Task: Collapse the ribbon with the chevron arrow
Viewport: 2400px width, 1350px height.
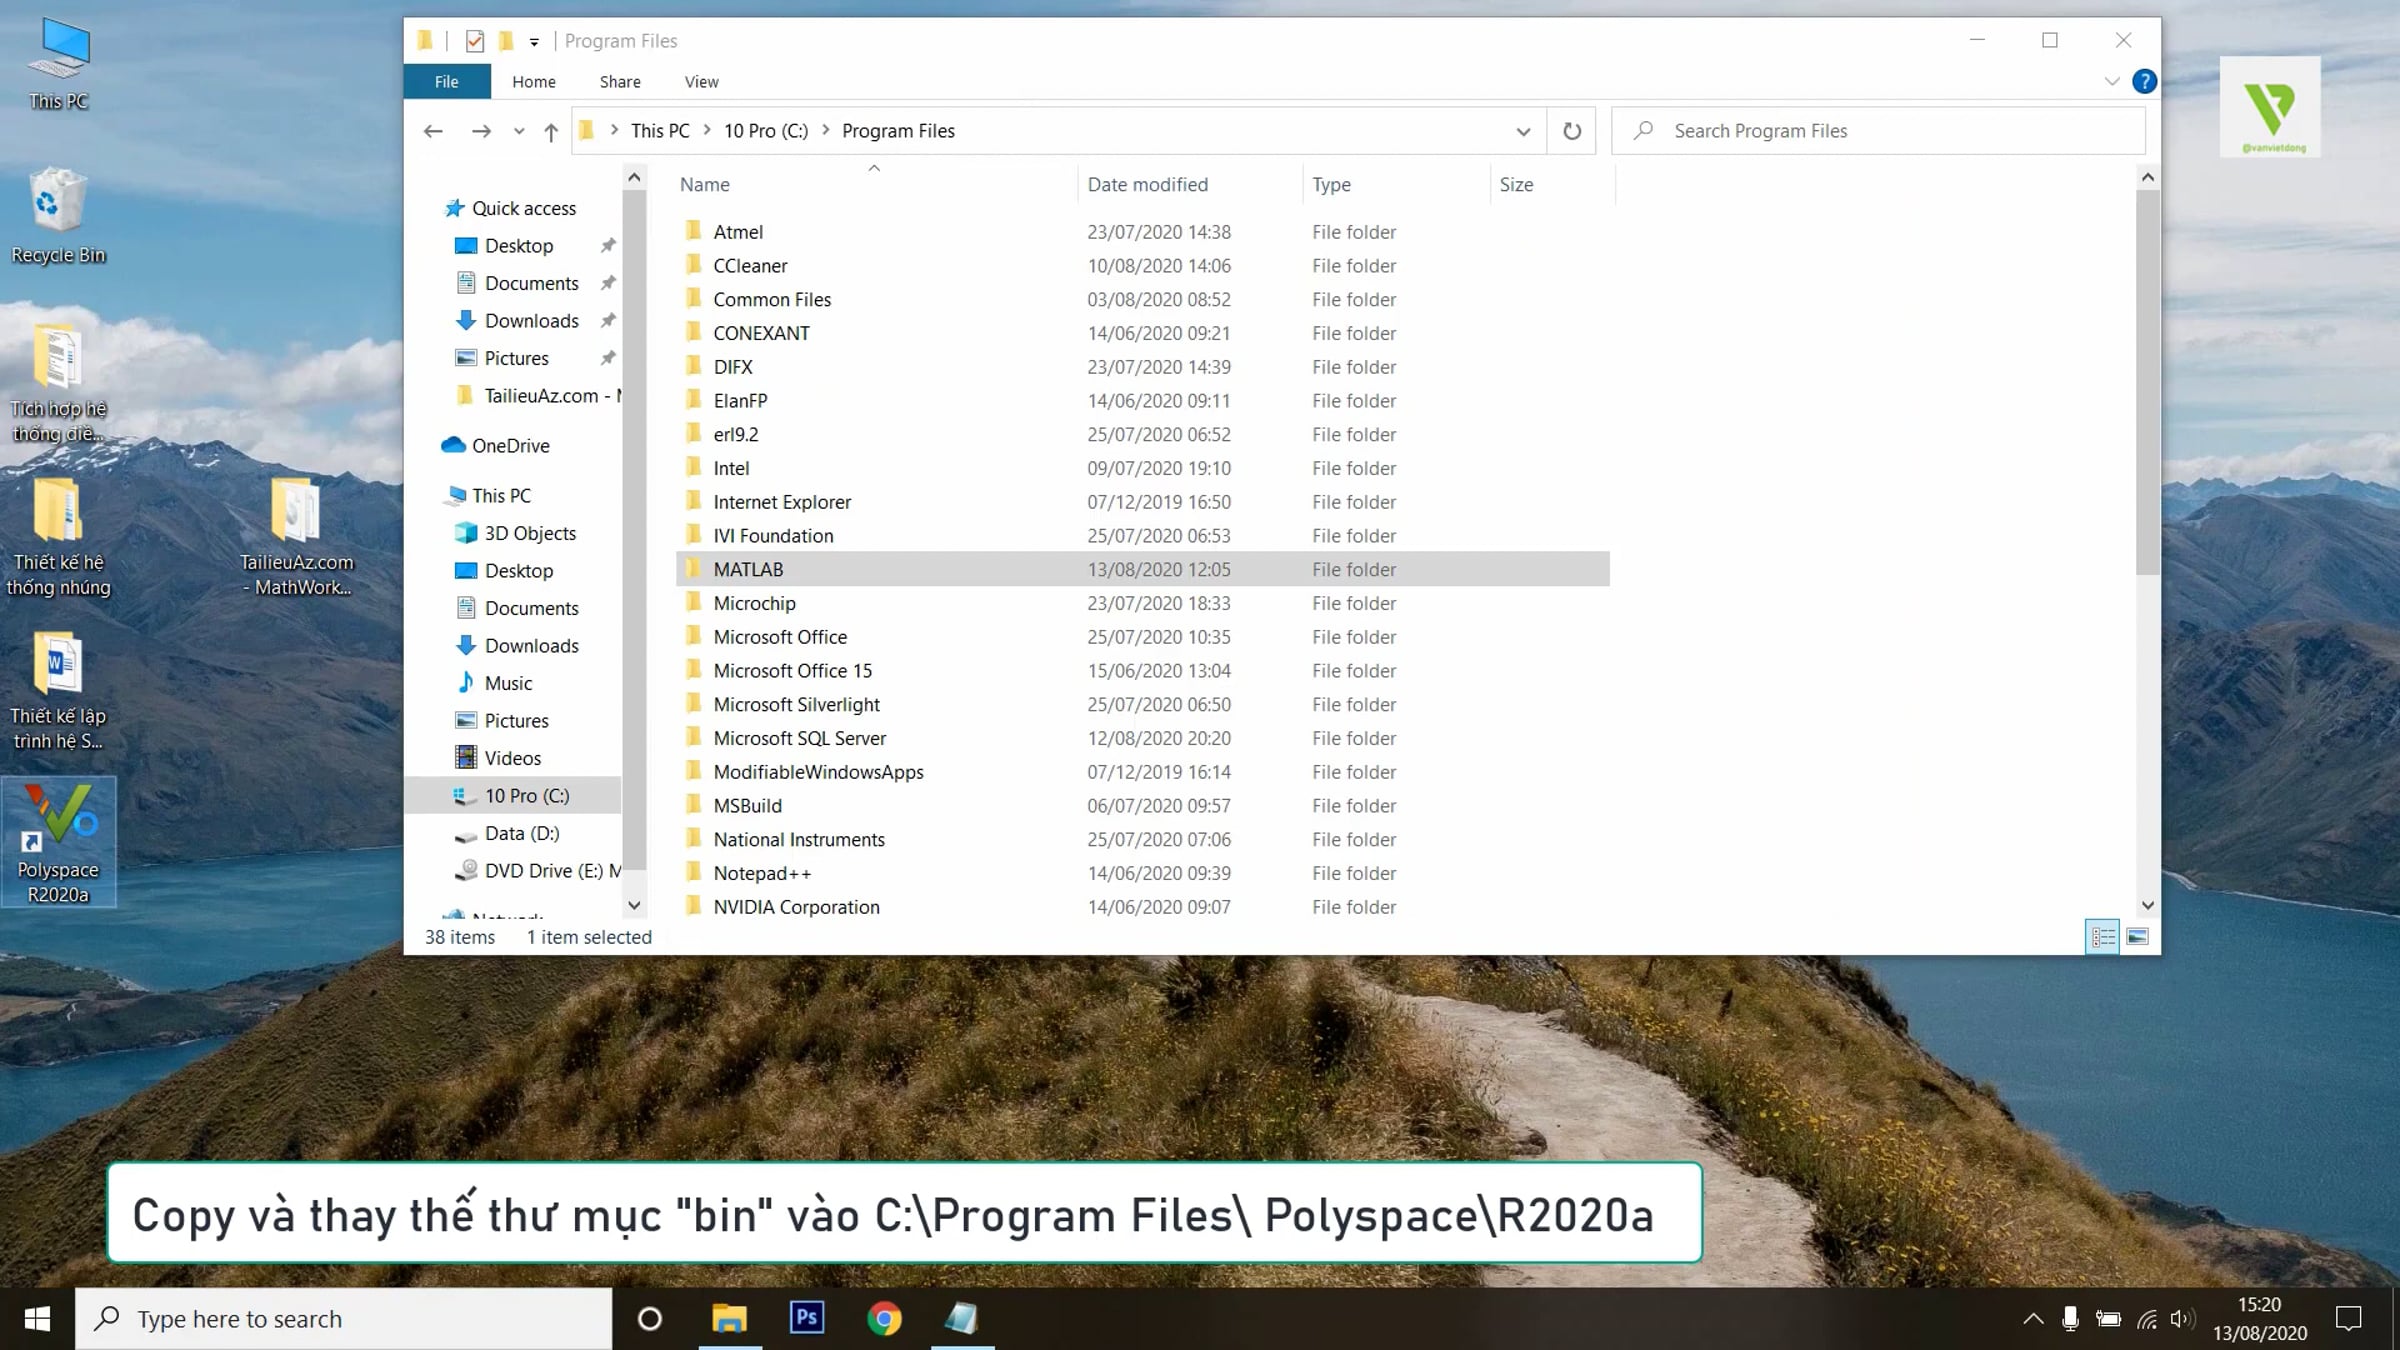Action: pyautogui.click(x=2112, y=81)
